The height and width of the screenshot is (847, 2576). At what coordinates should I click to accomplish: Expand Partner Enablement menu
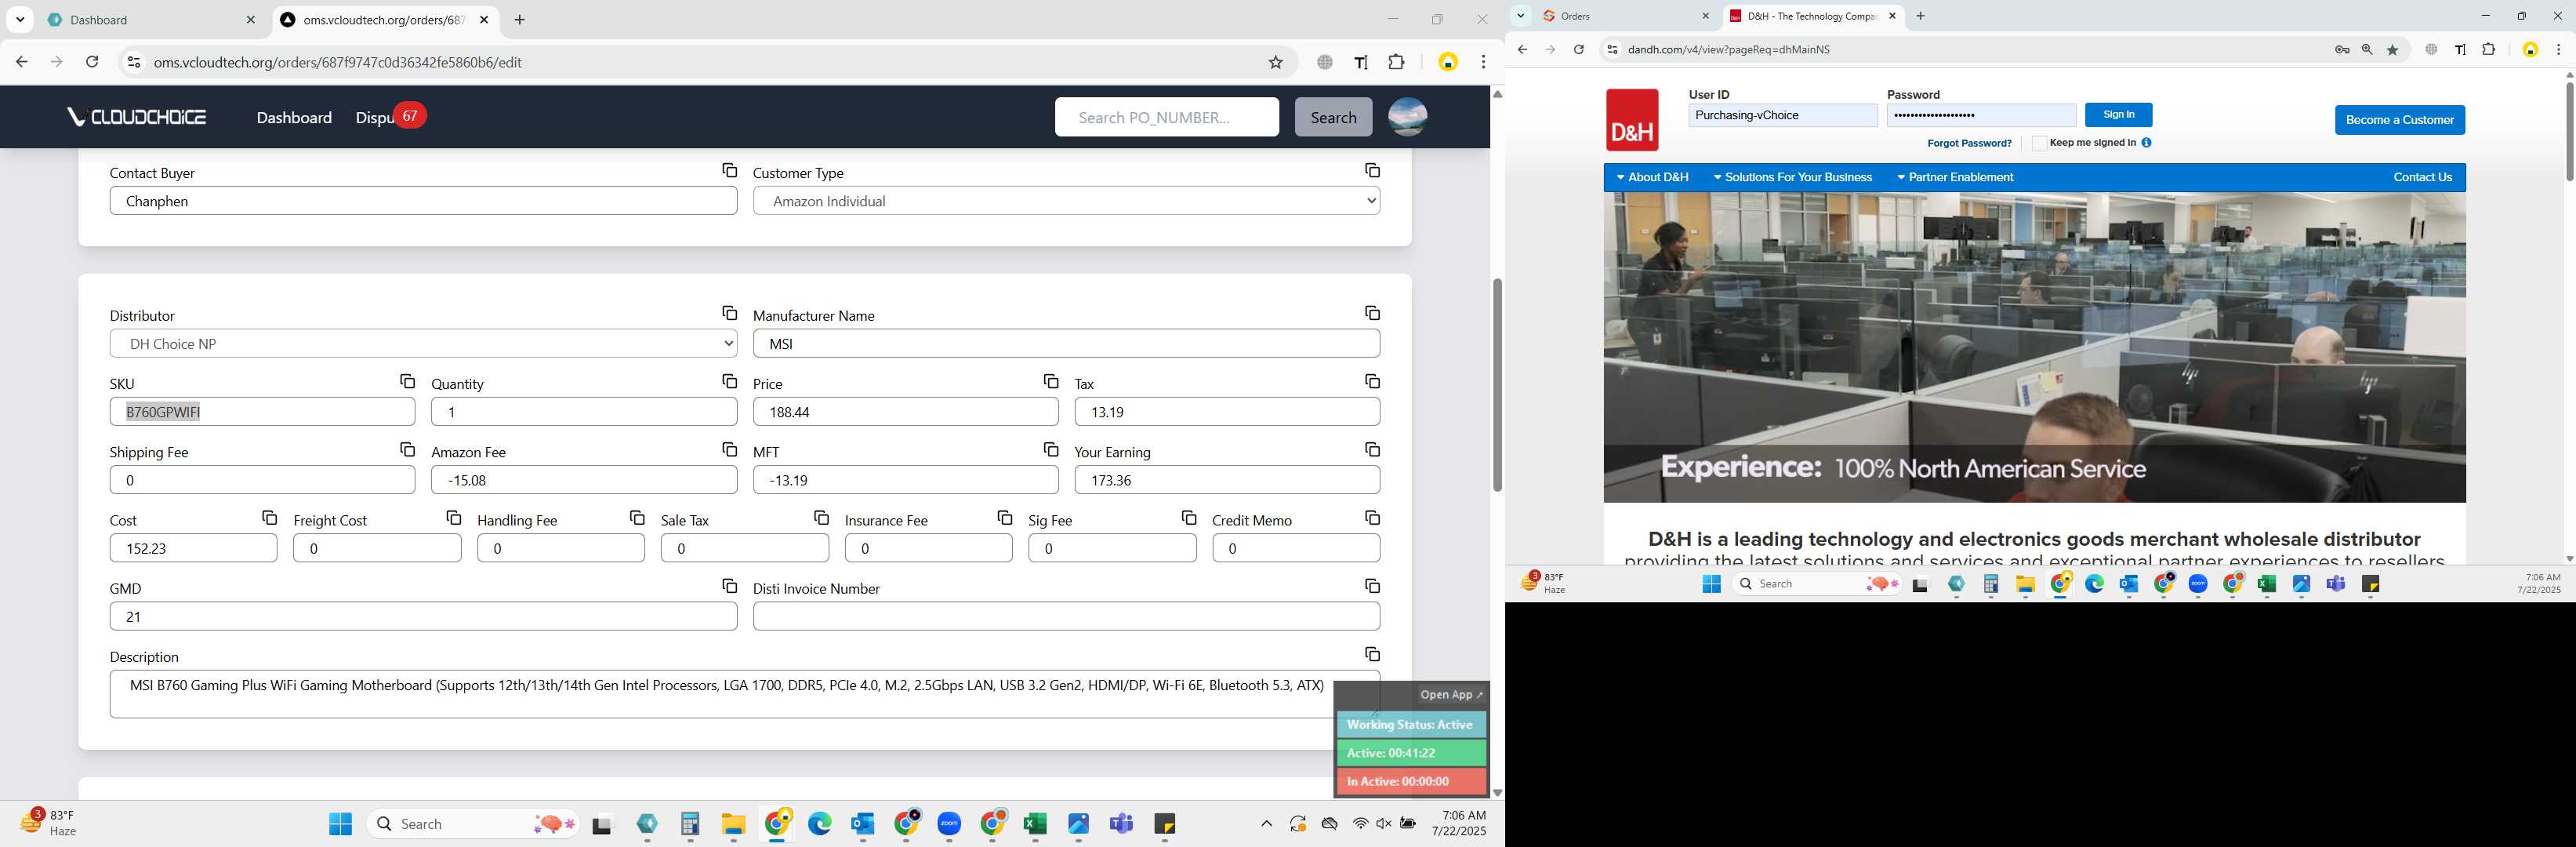click(x=1955, y=178)
